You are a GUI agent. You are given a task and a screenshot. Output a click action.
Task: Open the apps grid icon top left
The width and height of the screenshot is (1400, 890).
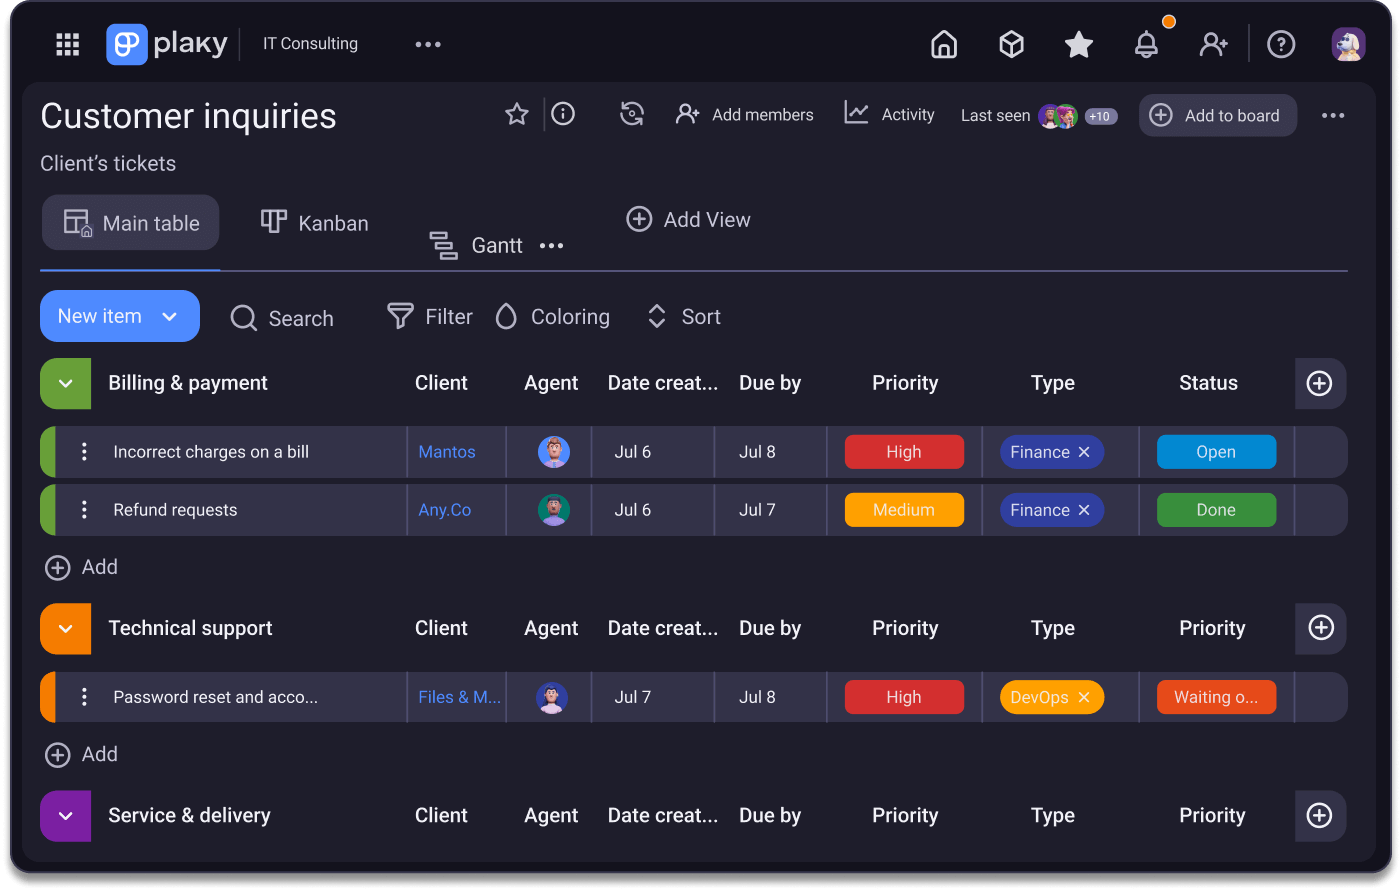pos(67,43)
